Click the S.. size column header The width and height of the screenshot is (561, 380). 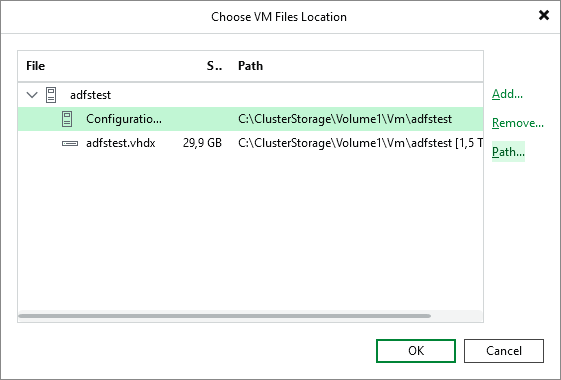pos(214,66)
